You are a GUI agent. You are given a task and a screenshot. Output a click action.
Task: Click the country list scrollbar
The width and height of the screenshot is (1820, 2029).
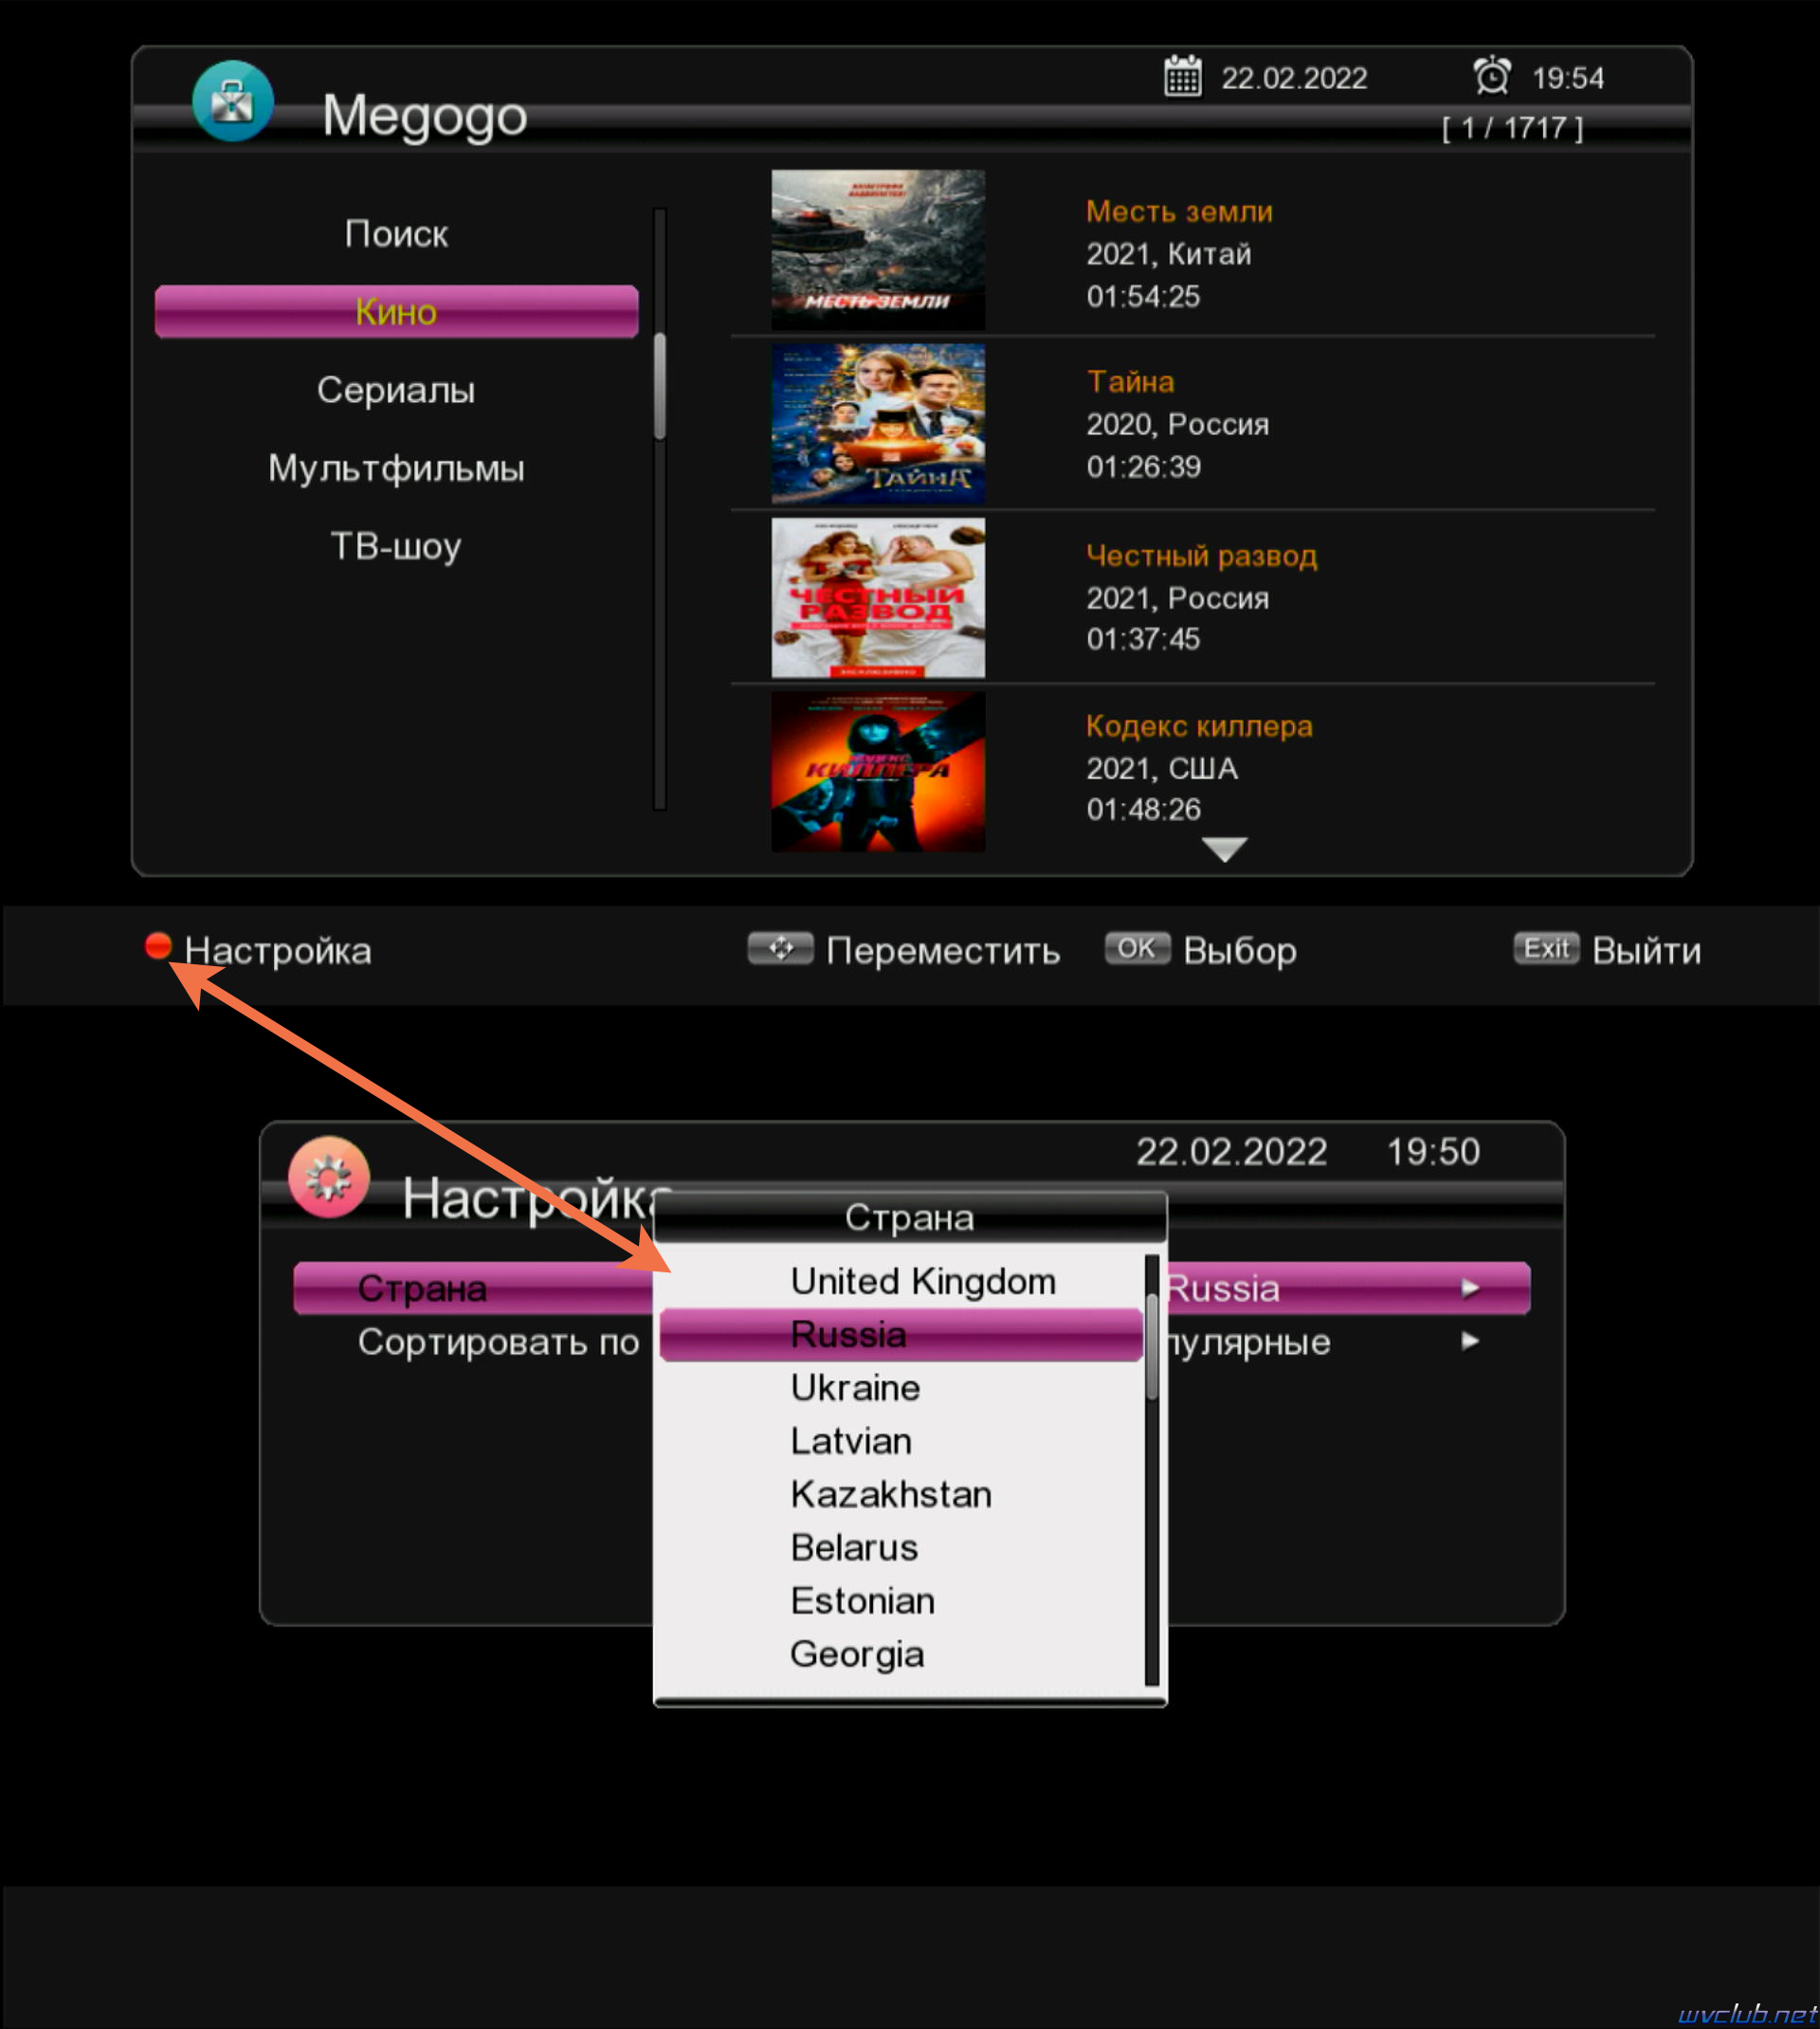pyautogui.click(x=1151, y=1470)
